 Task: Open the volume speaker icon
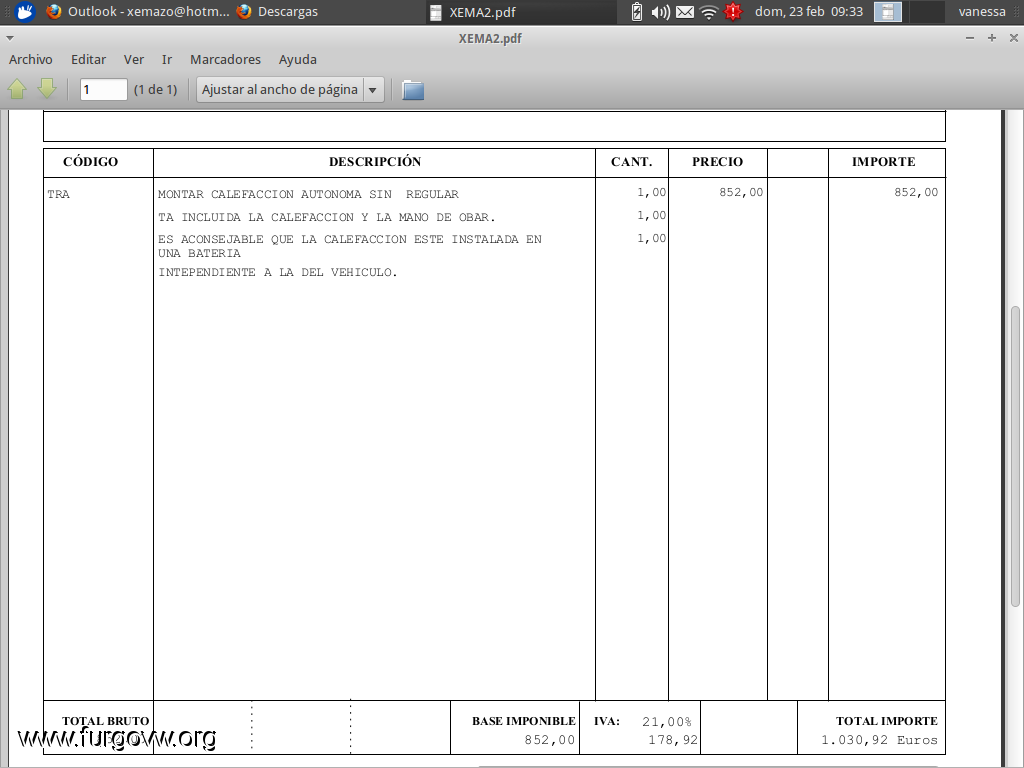tap(660, 12)
